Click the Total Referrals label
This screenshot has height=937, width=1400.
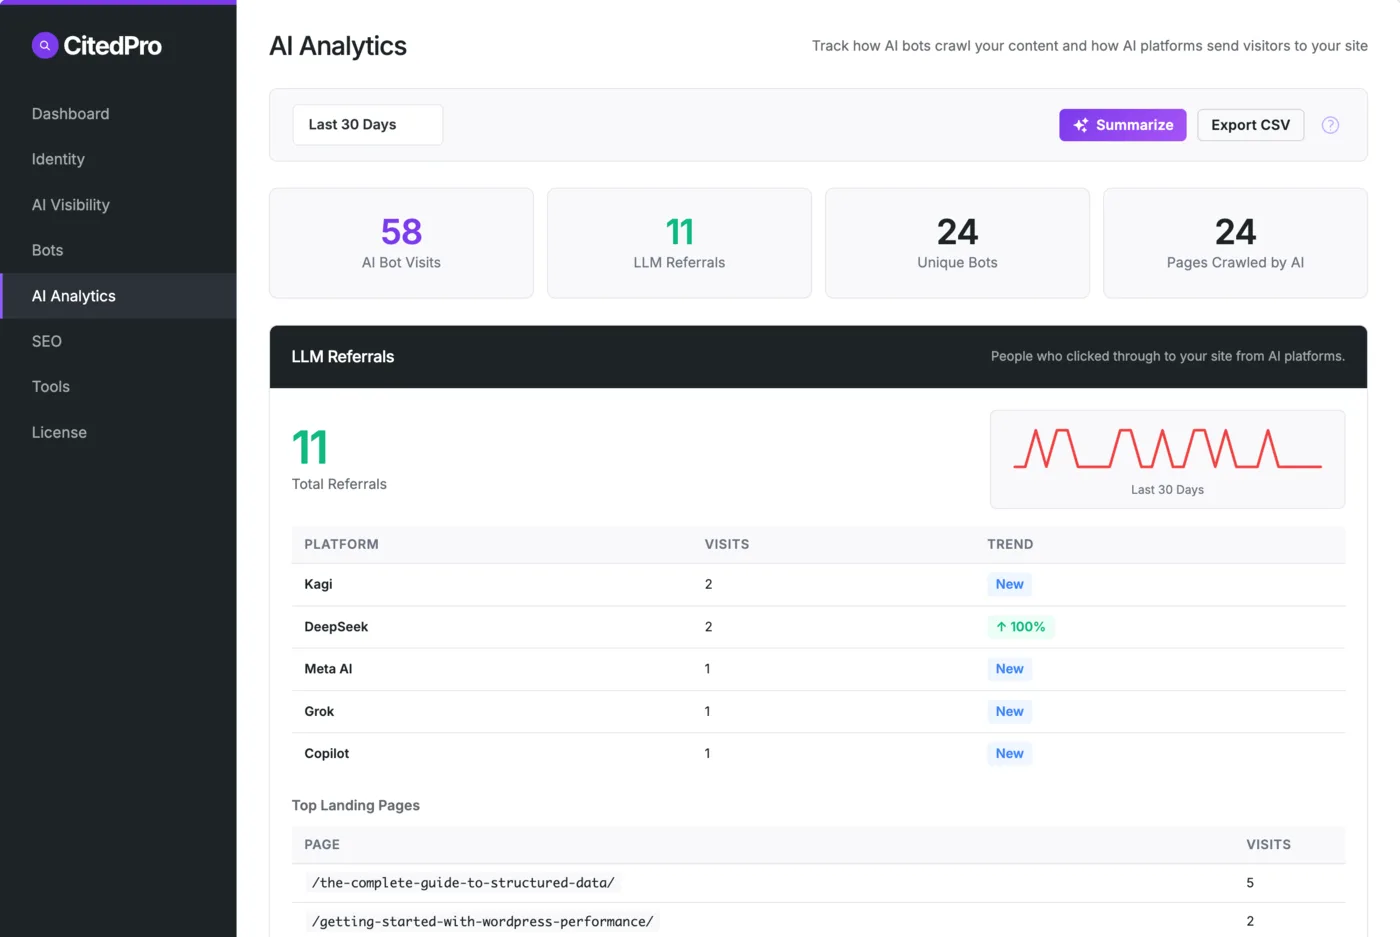point(339,484)
